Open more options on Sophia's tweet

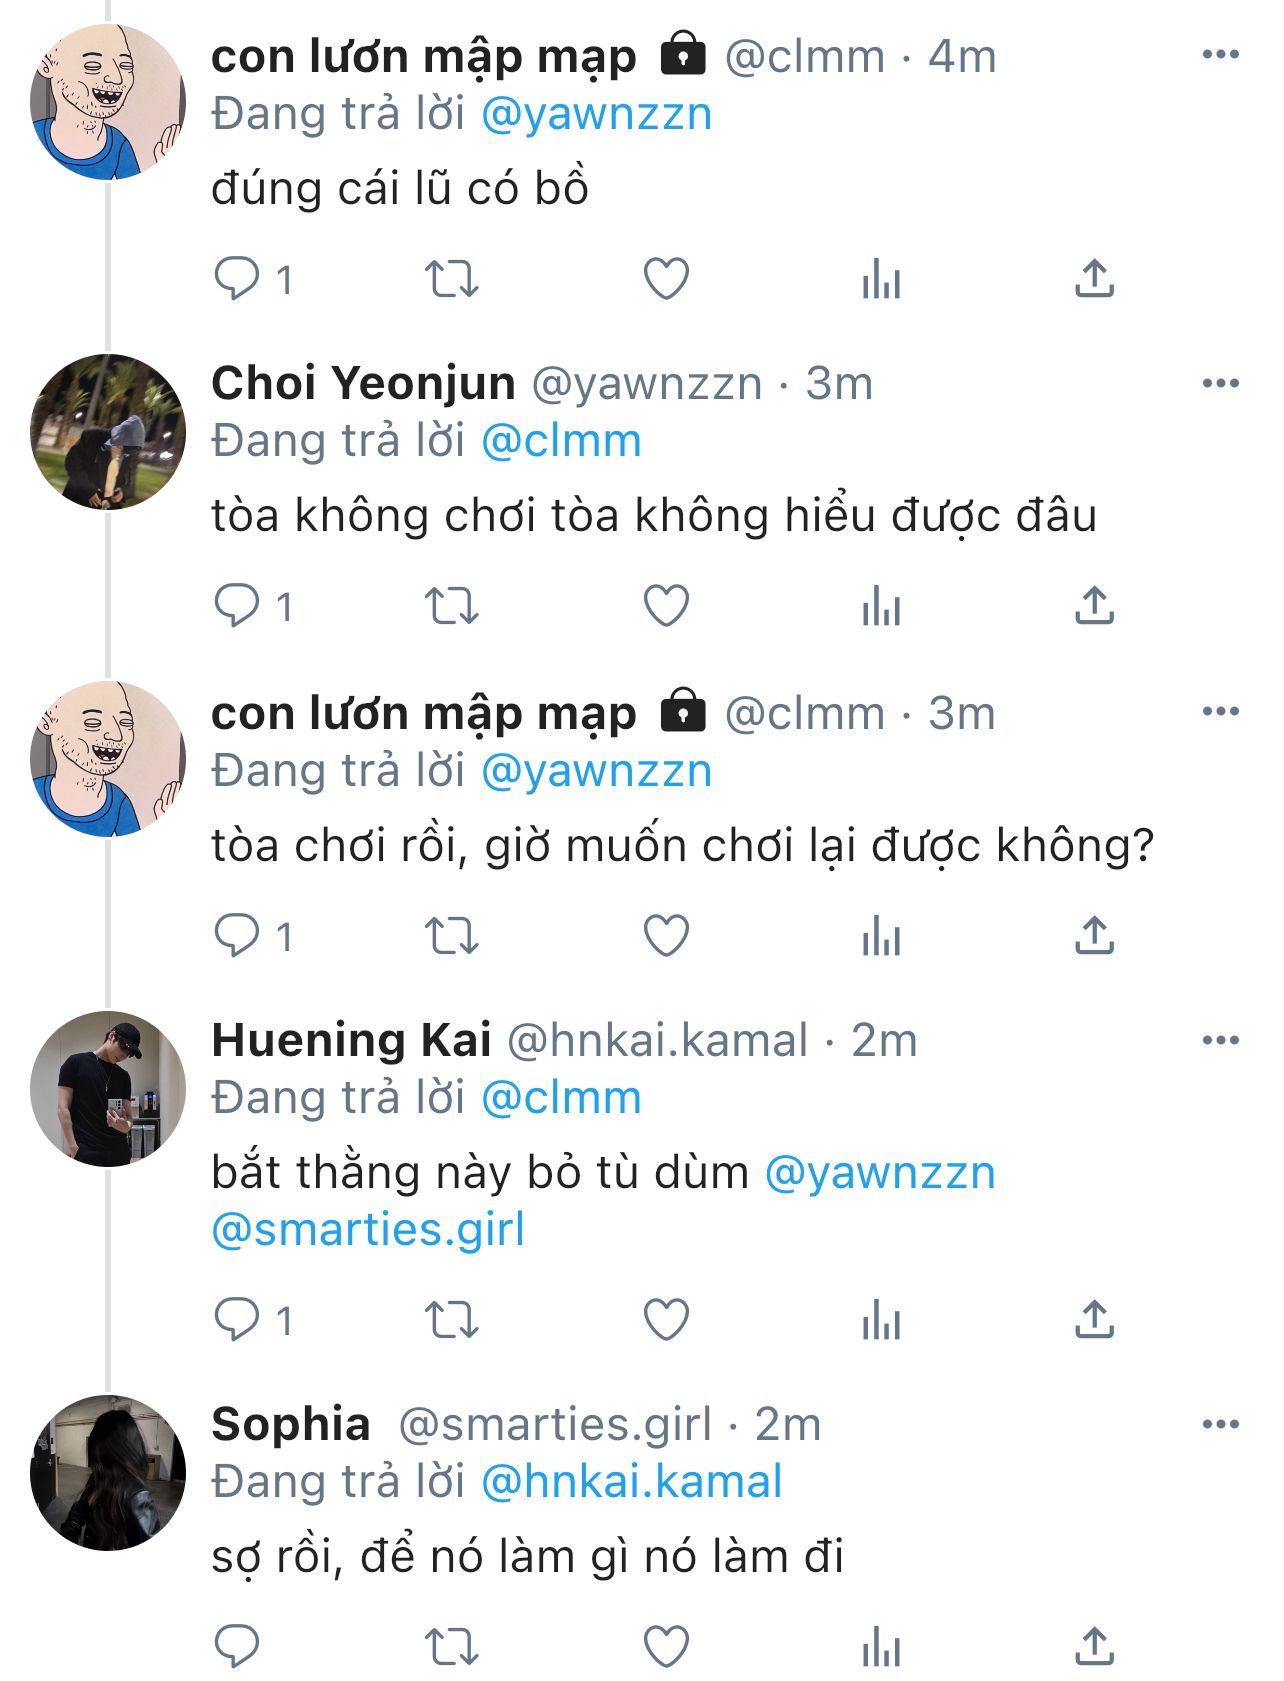(x=1220, y=1425)
